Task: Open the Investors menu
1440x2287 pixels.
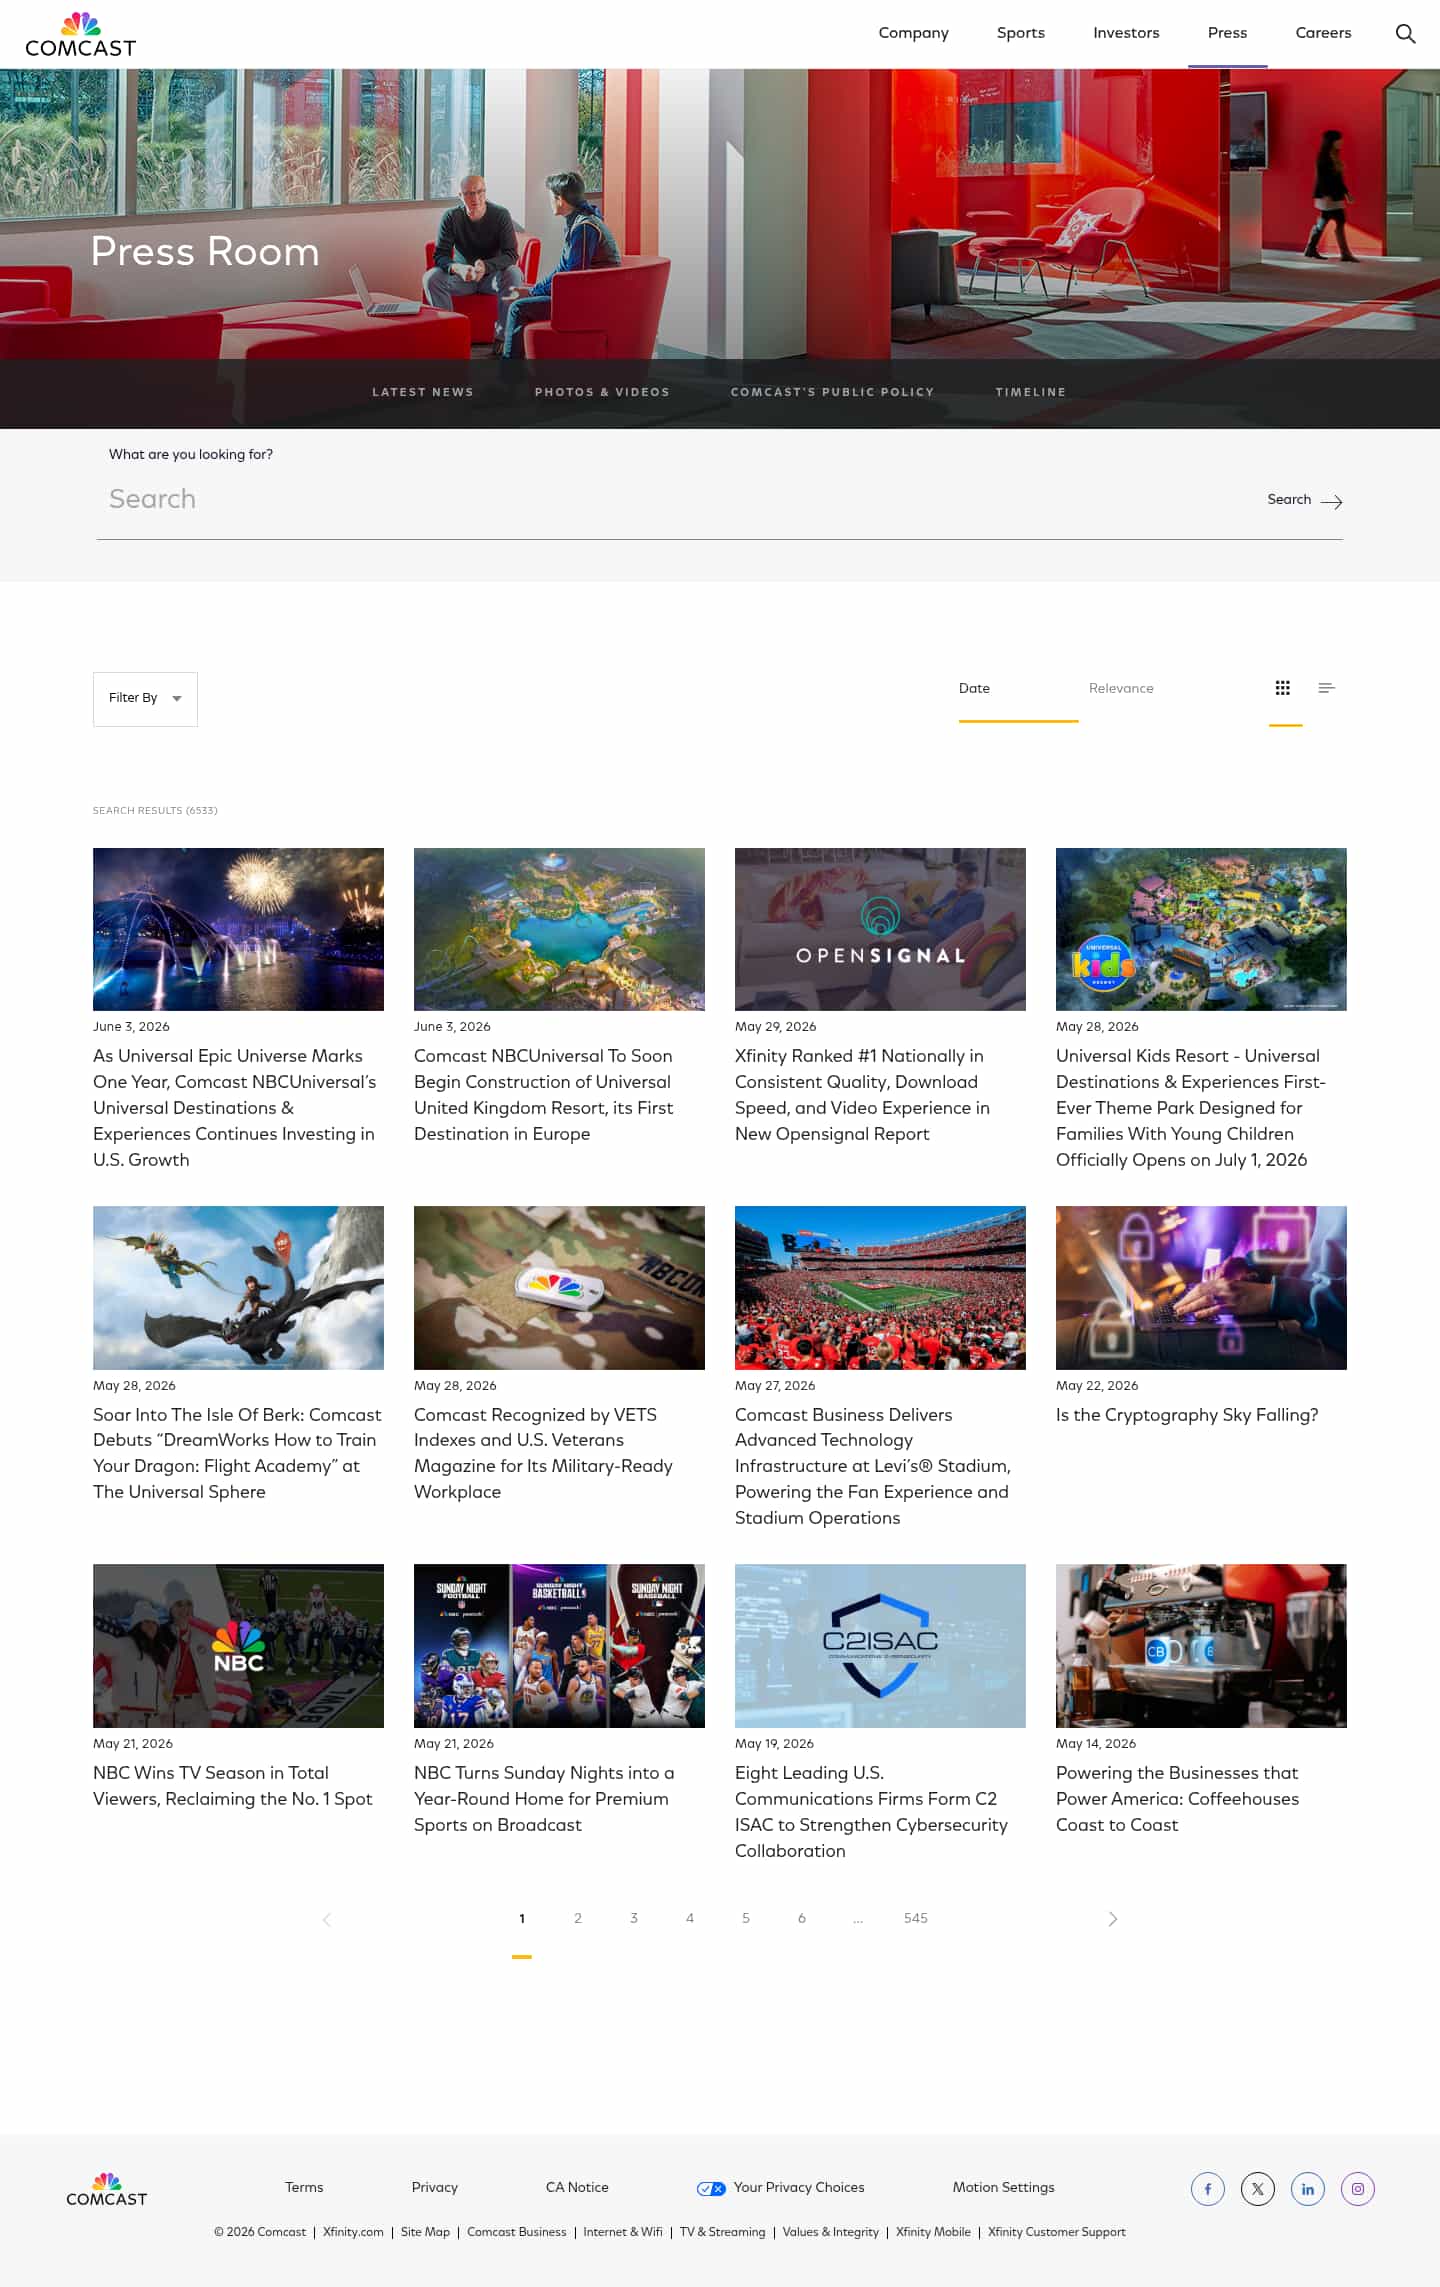Action: point(1126,33)
